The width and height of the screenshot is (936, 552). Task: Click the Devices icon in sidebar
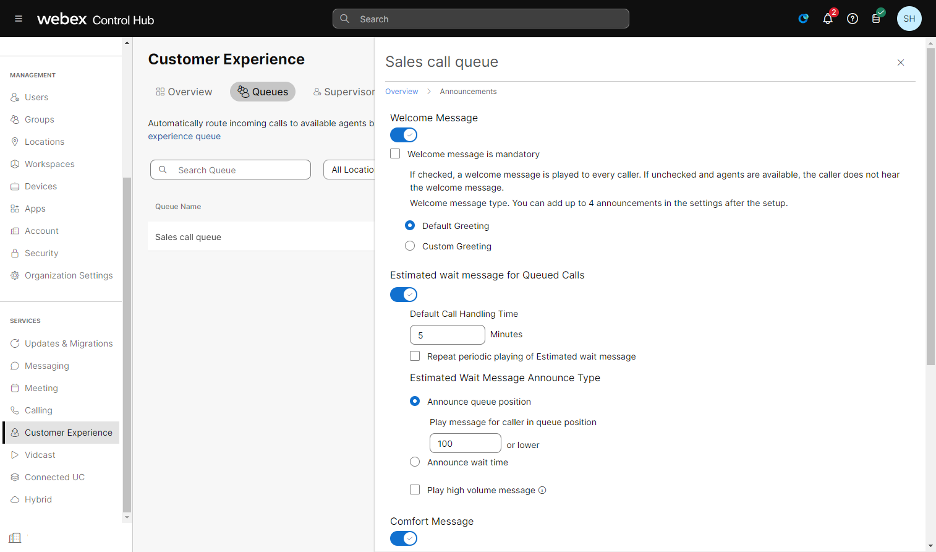tap(15, 186)
